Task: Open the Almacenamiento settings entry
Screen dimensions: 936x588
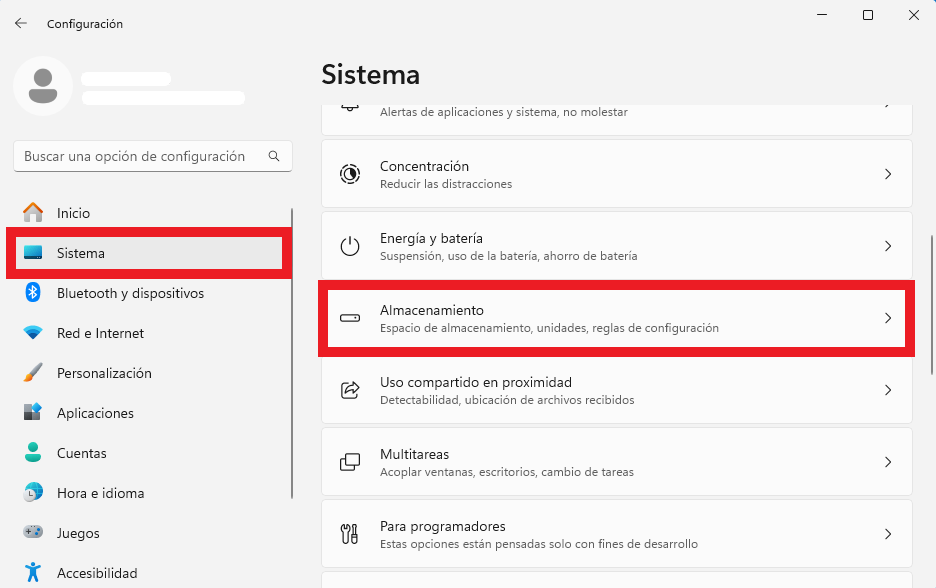Action: 617,318
